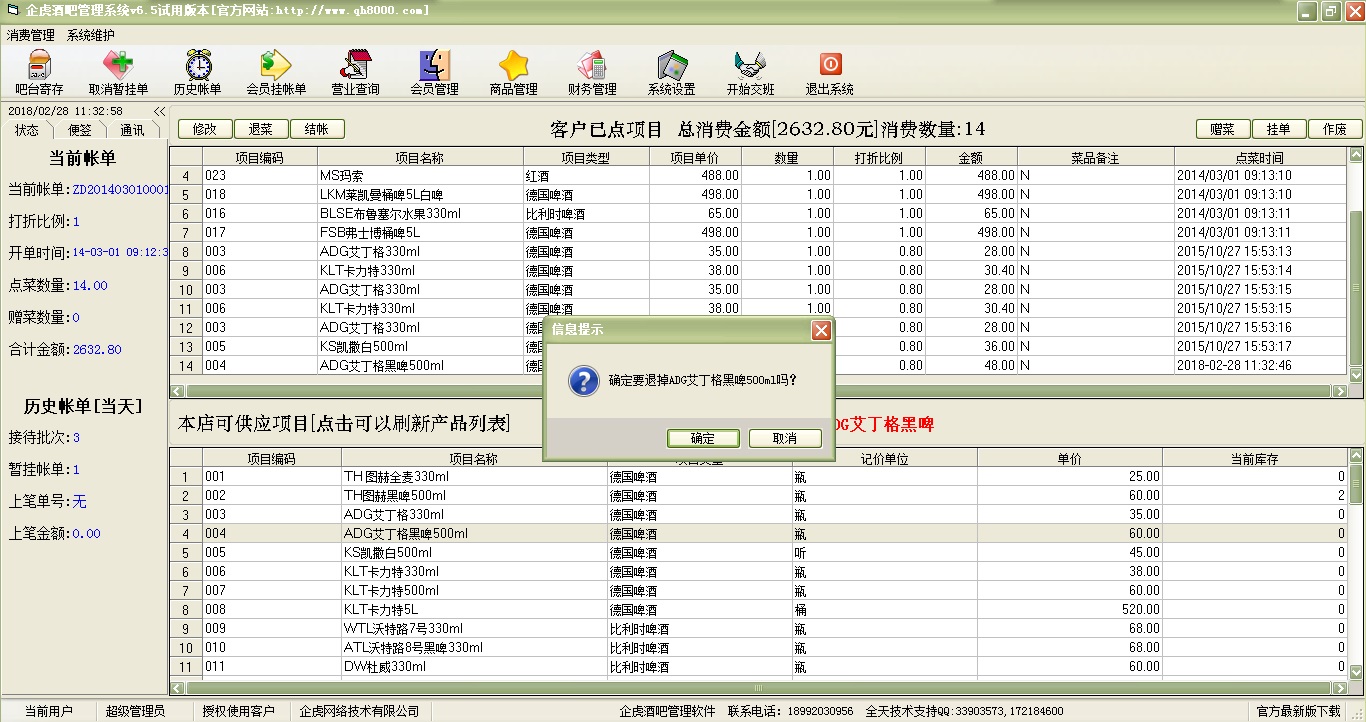The width and height of the screenshot is (1366, 722).
Task: Click the 点菜时间 column header
Action: (x=1259, y=158)
